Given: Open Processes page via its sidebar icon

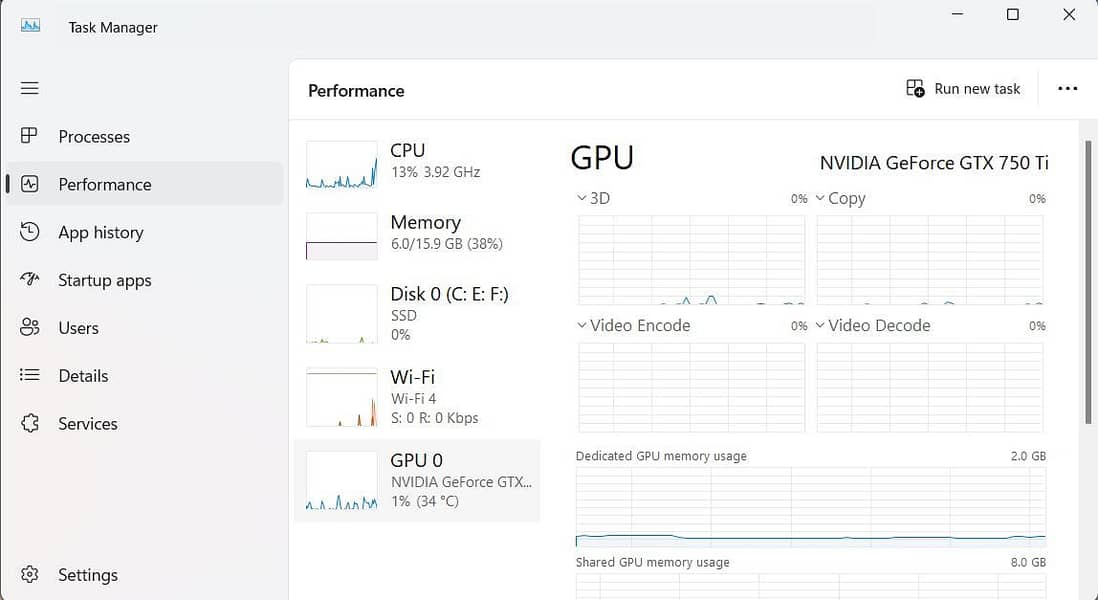Looking at the screenshot, I should coord(30,136).
